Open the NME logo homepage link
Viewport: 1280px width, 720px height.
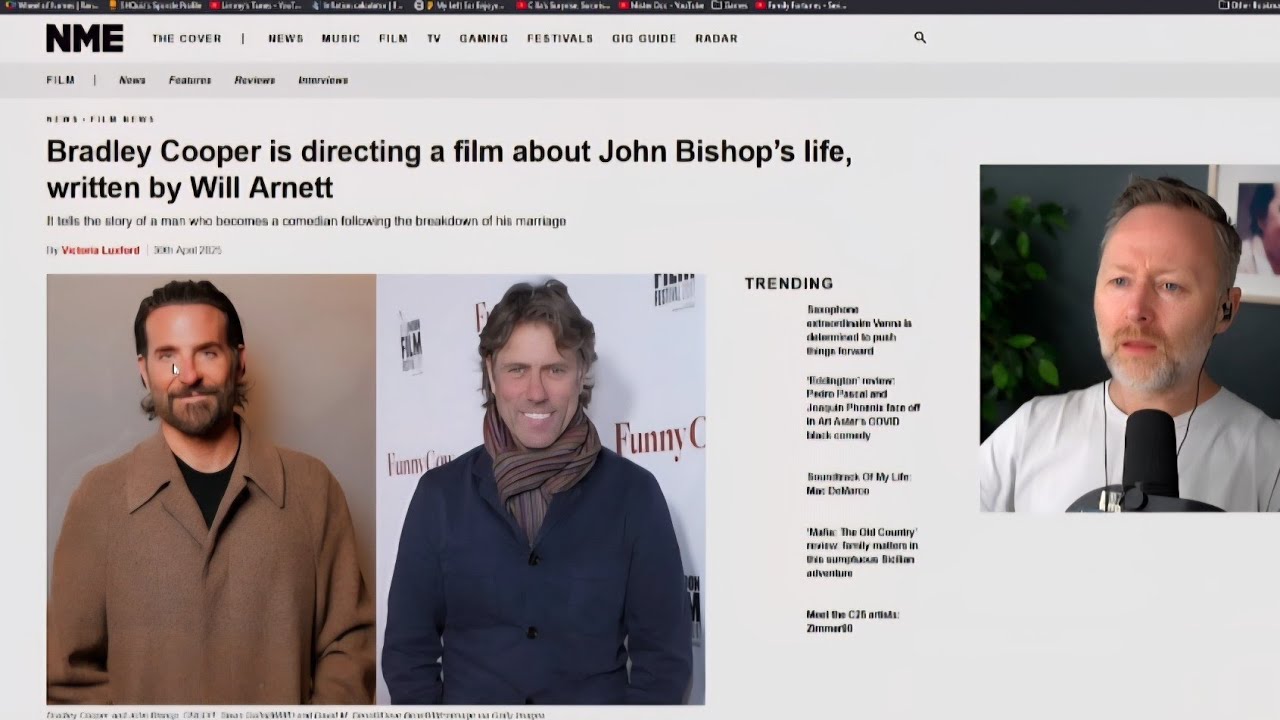(85, 38)
